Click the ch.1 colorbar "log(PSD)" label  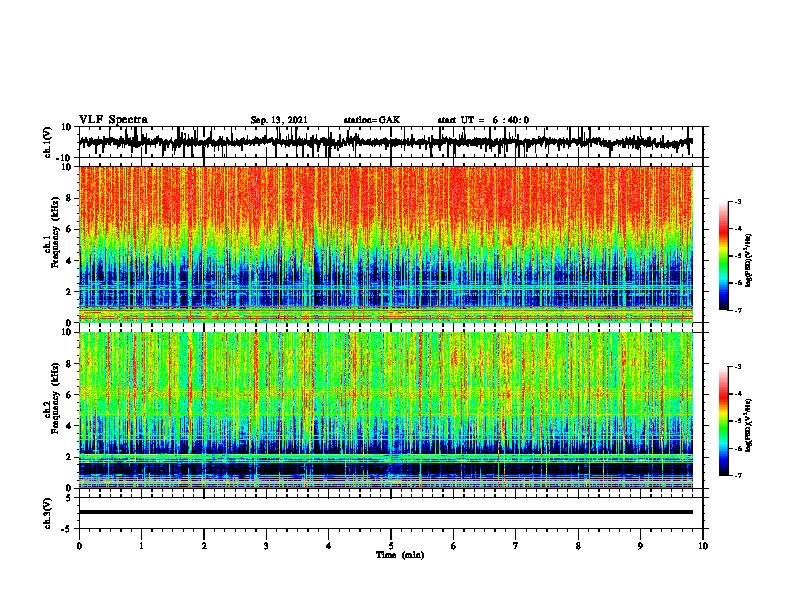(748, 261)
